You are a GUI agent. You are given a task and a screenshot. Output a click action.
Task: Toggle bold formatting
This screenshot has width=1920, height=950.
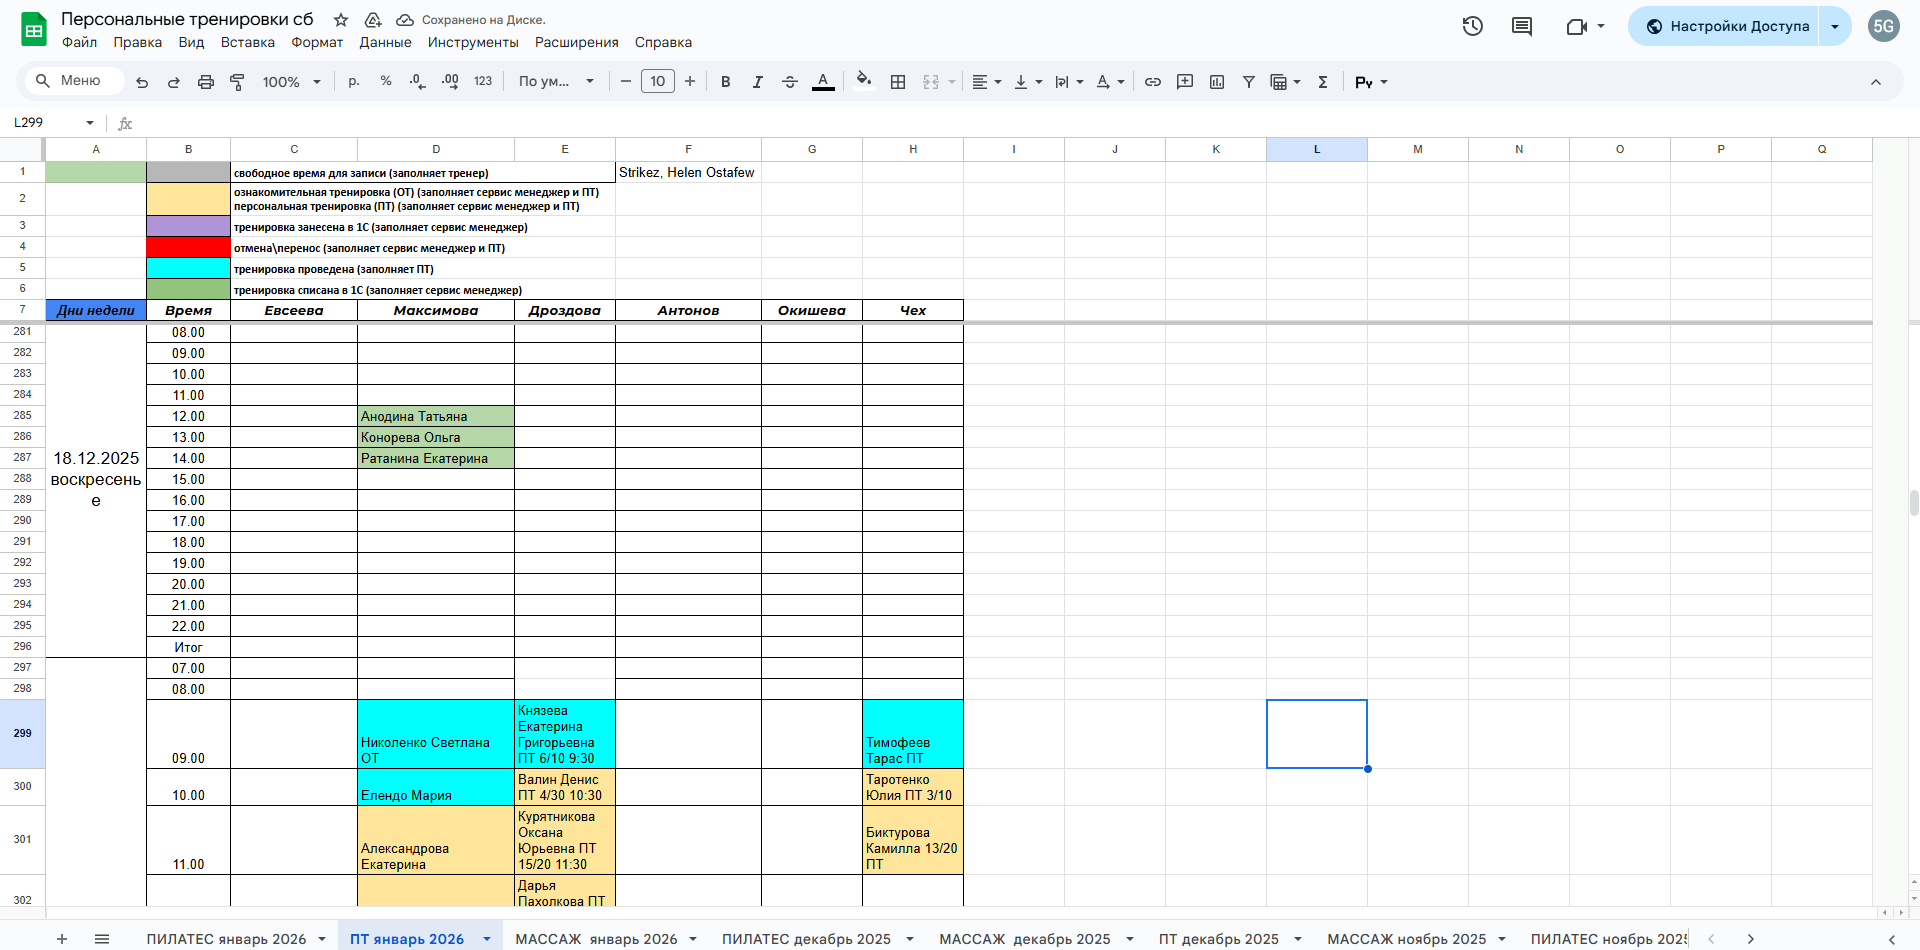(726, 82)
